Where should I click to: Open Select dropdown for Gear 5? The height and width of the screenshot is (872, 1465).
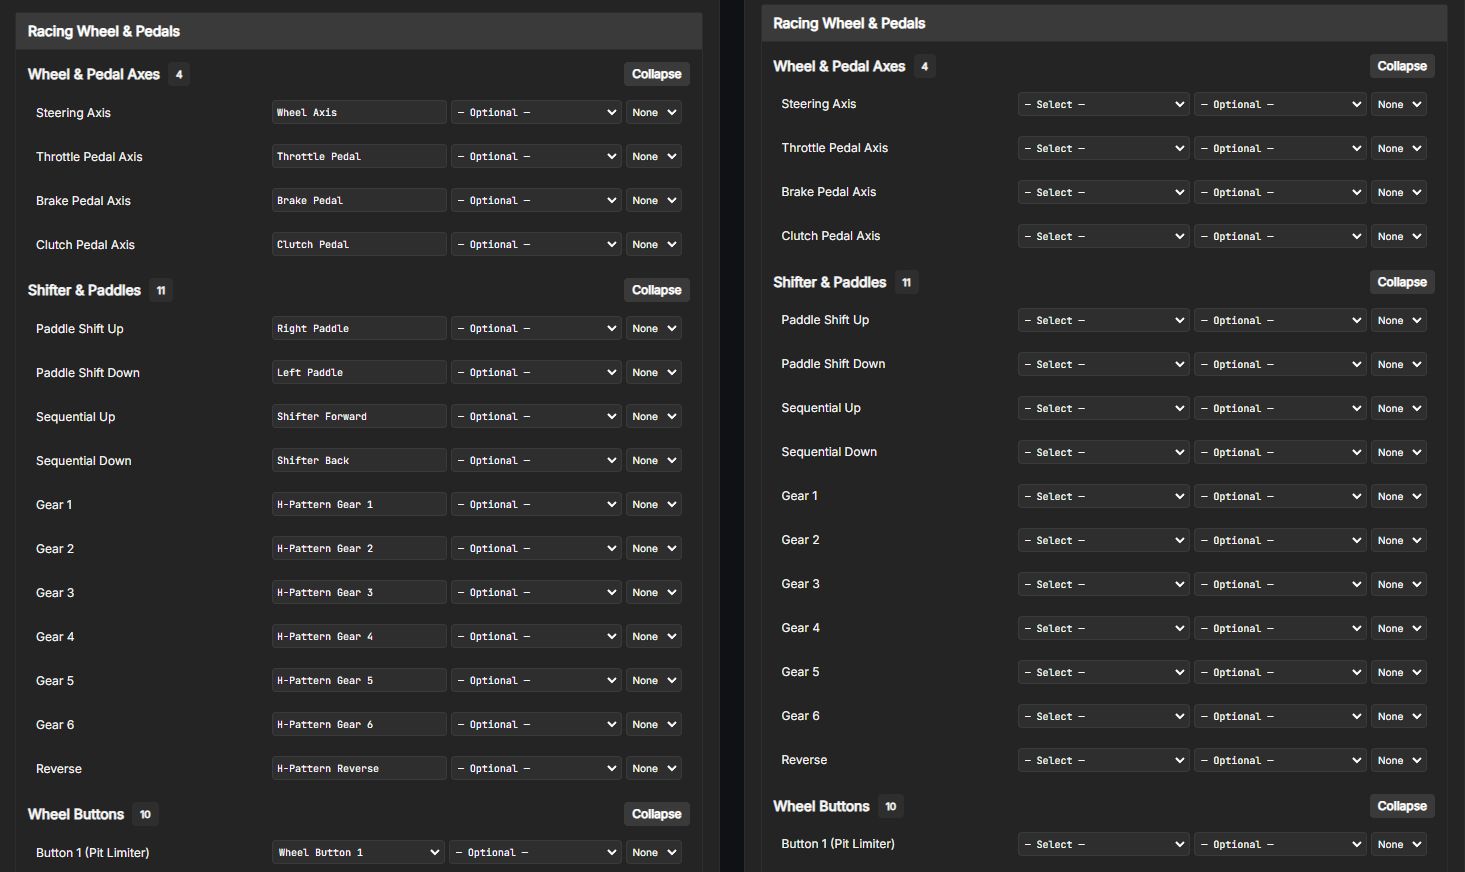point(1104,672)
